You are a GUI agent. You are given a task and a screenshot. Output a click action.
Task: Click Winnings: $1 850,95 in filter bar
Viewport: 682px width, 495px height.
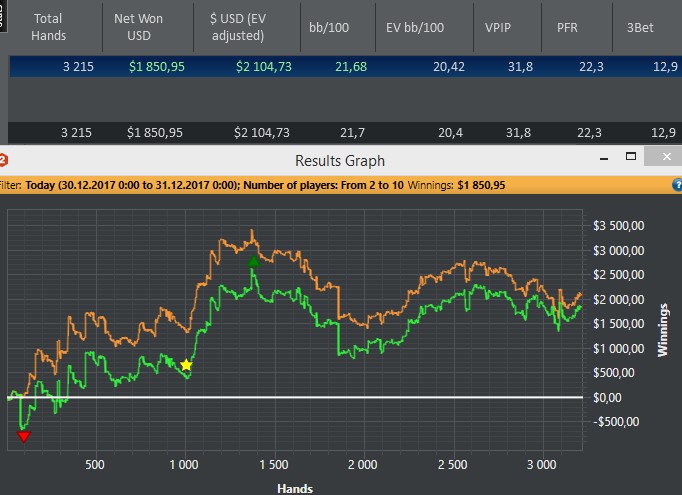pyautogui.click(x=456, y=185)
